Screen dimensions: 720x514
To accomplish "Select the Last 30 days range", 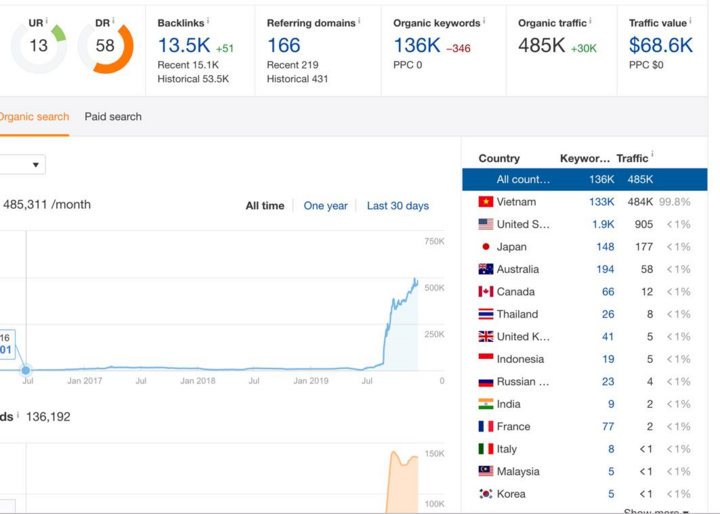I will click(398, 206).
